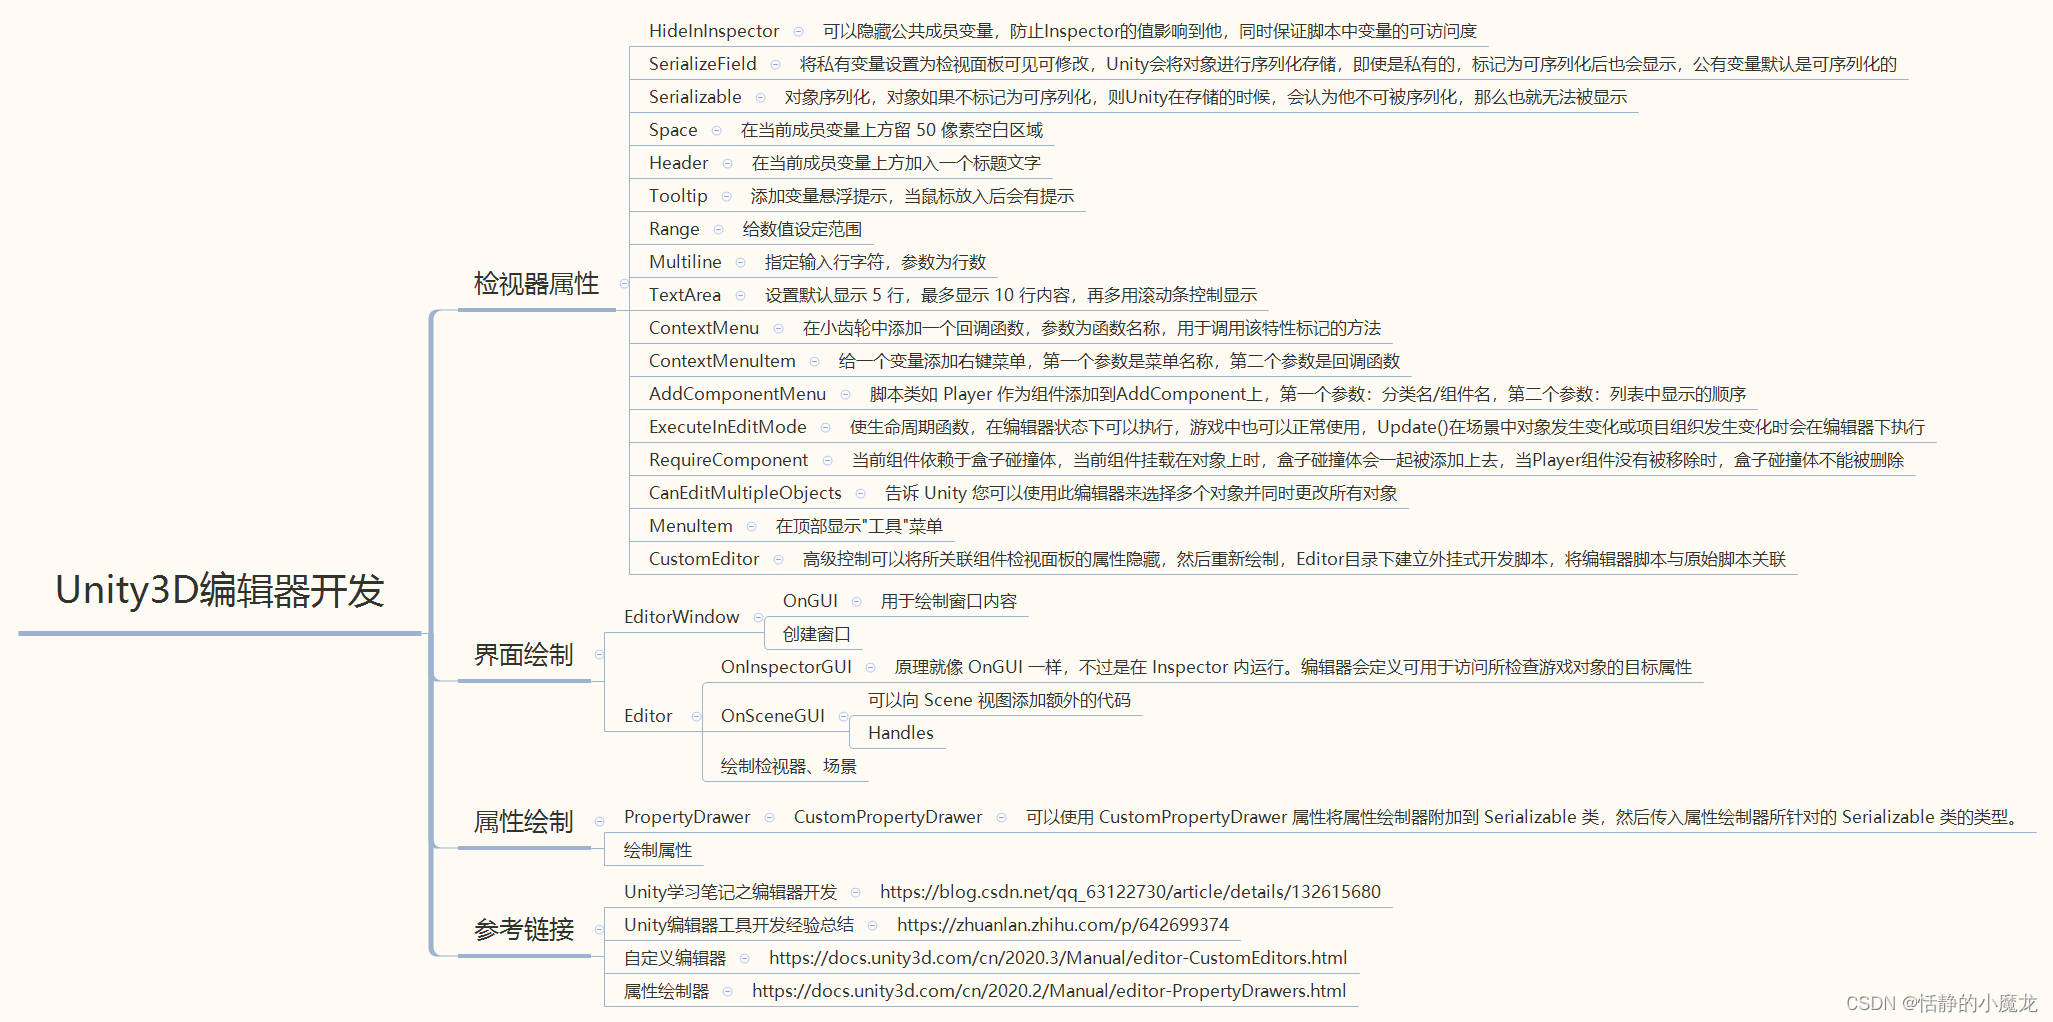Collapse the 参考链接 branch circle
Viewport: 2053px width, 1022px height.
[x=599, y=930]
